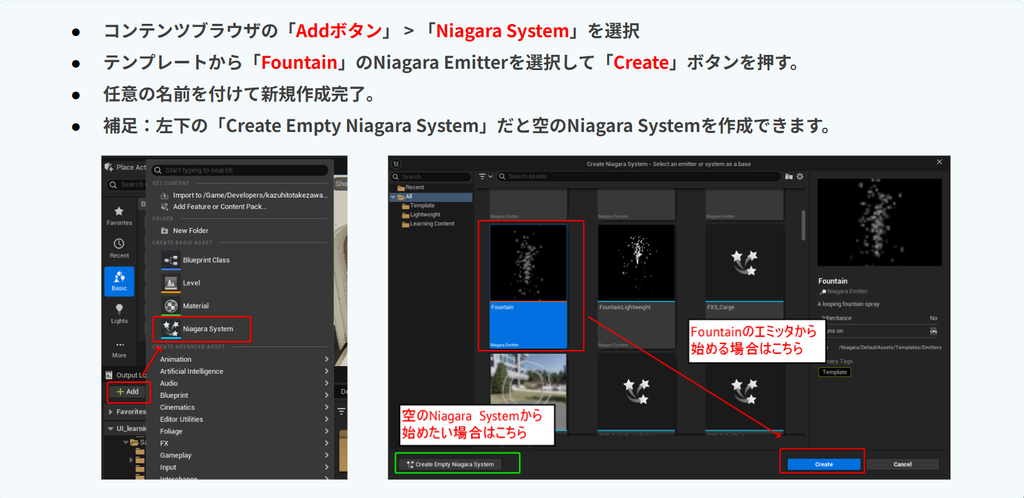Pick the Level asset icon

[170, 283]
